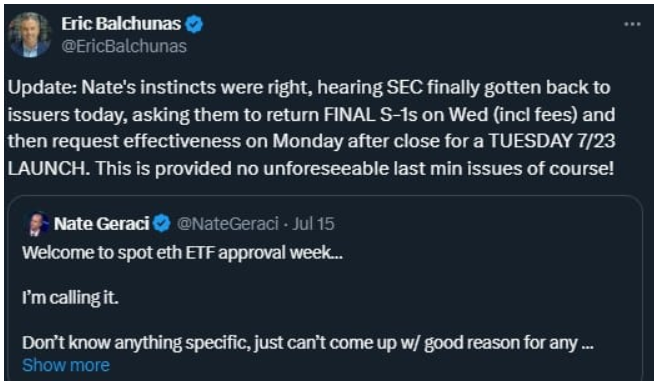Click the Eric Balchunas display name

tap(121, 24)
